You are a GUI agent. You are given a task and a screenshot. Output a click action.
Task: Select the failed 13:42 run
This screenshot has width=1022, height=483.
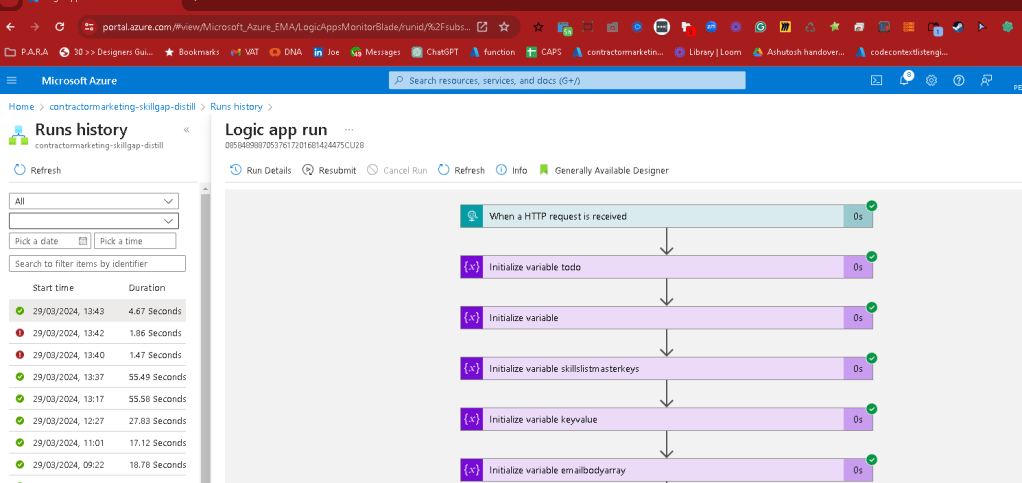[98, 333]
